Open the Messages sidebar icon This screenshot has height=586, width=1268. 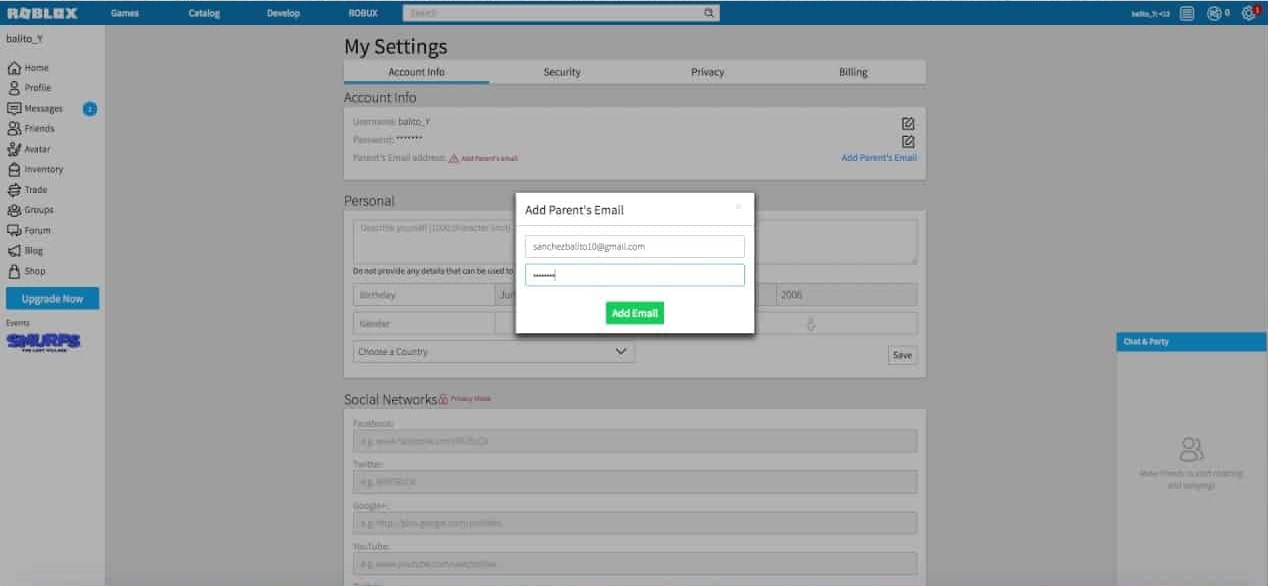[14, 108]
